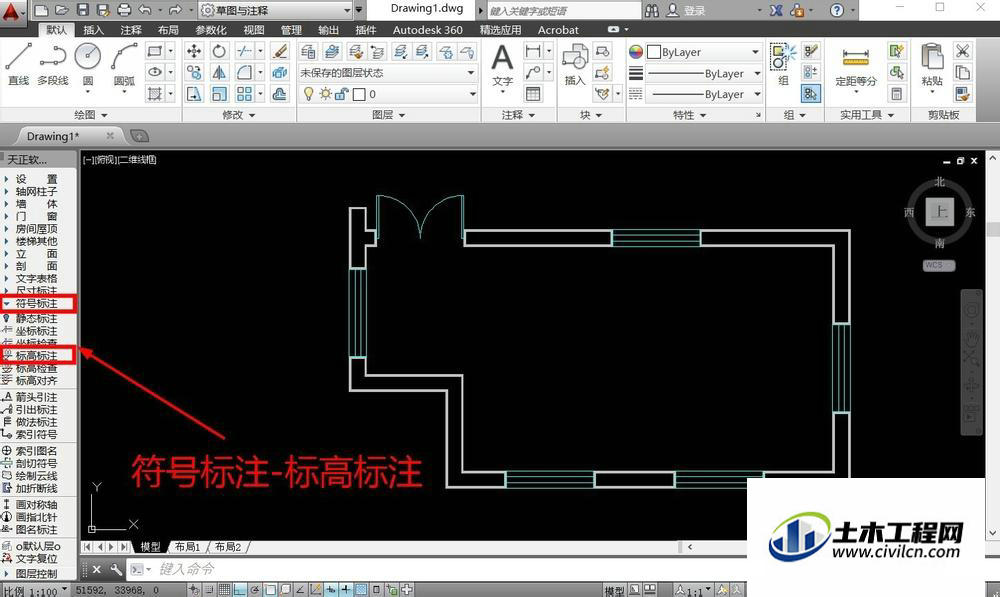Open the 参数化 ribbon tab
The image size is (1000, 597).
coord(210,30)
